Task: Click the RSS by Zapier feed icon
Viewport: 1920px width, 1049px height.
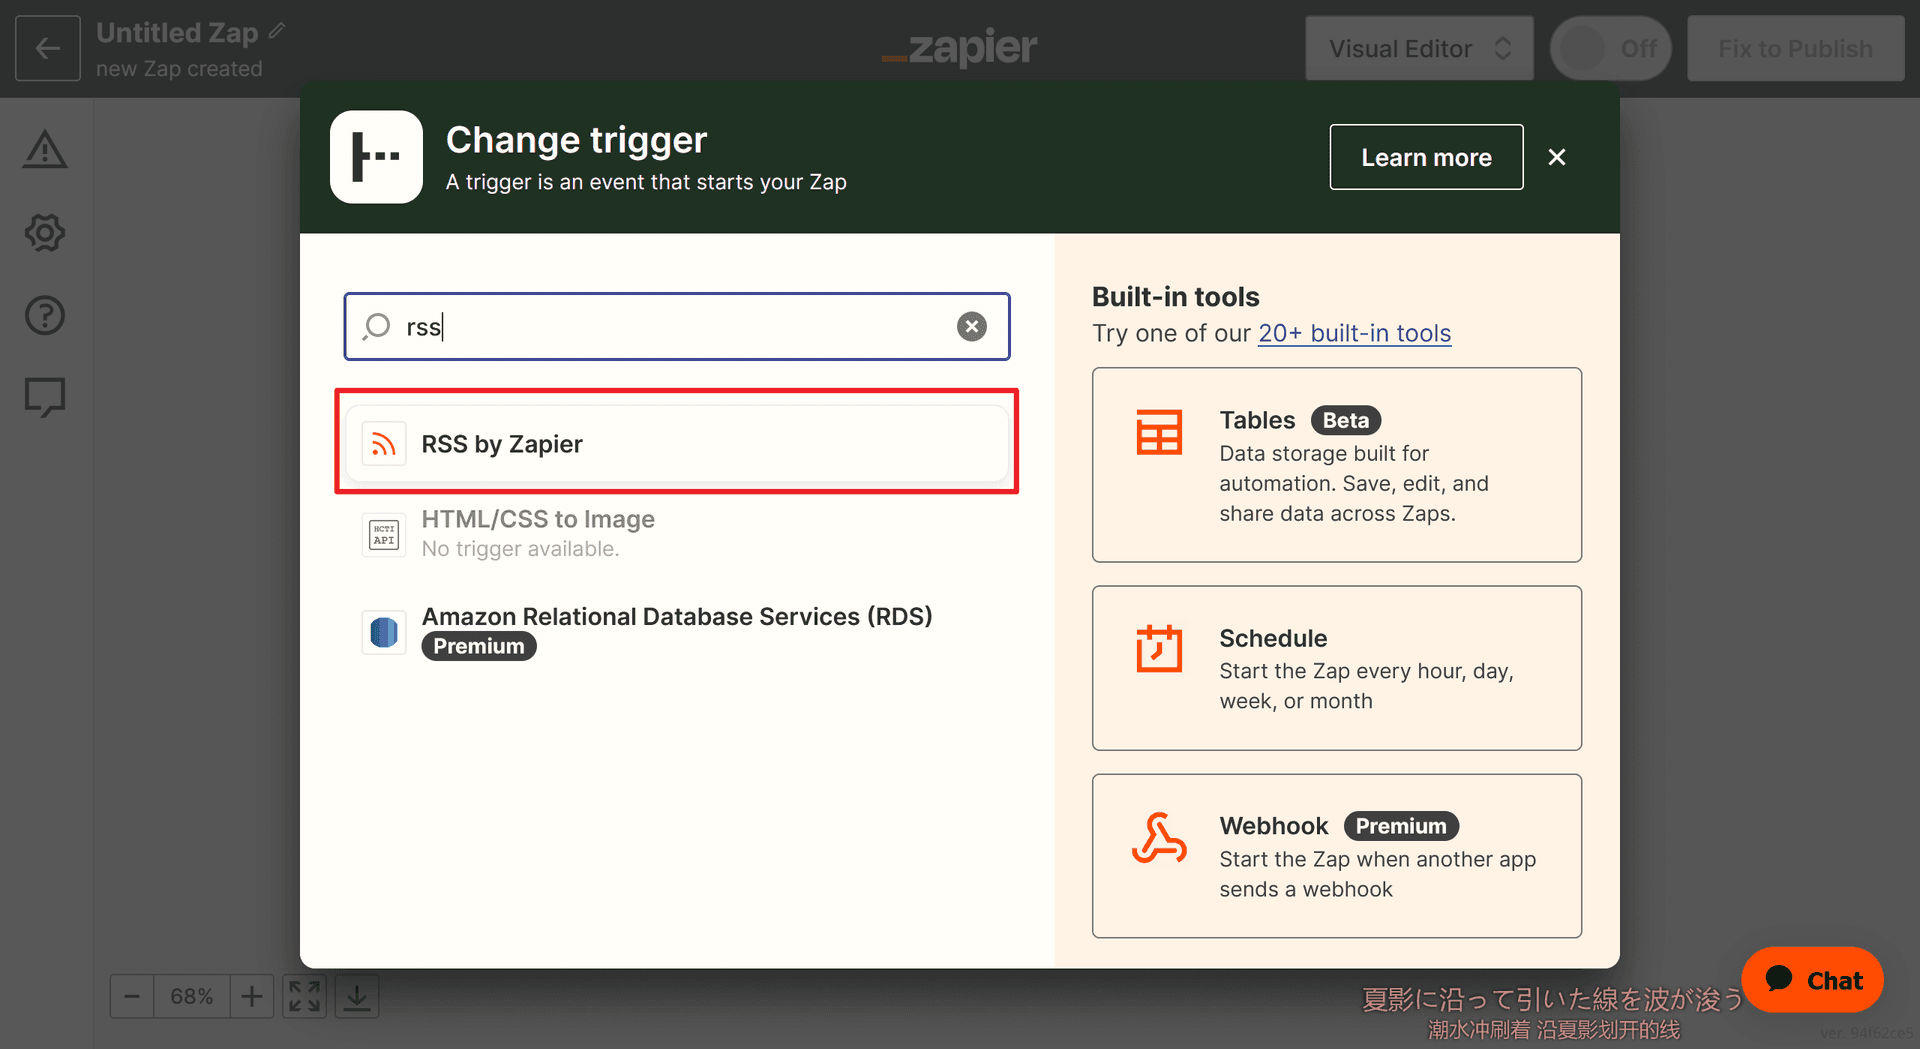Action: tap(384, 444)
